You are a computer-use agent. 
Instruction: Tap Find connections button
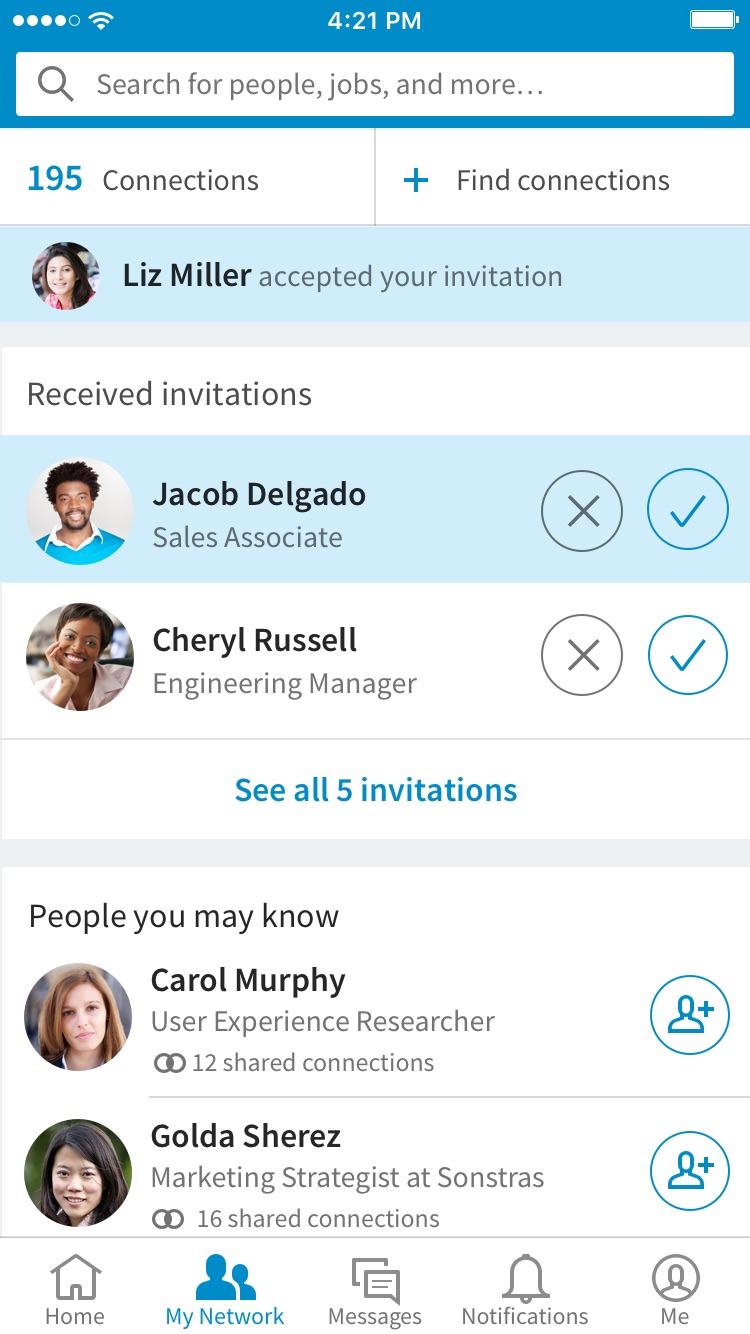[x=537, y=180]
